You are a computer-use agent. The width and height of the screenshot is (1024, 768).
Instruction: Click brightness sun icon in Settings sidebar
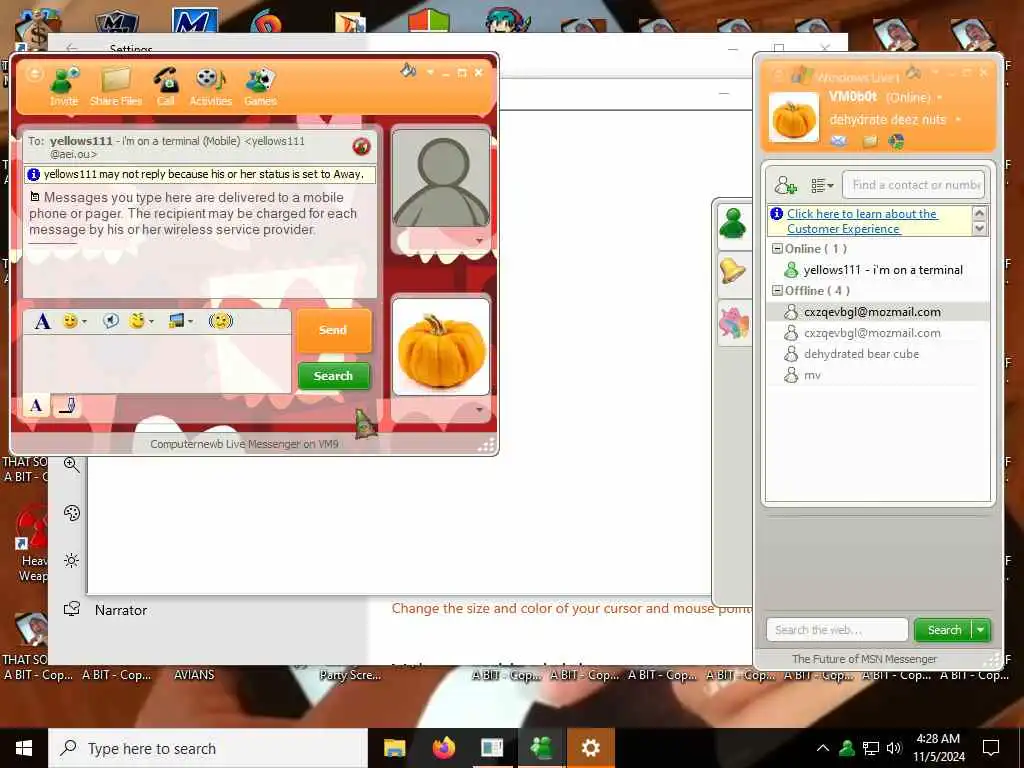tap(72, 561)
